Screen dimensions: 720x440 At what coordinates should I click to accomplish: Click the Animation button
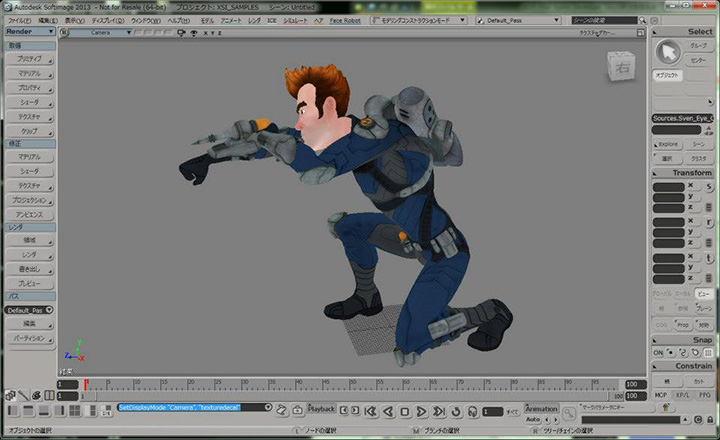click(541, 409)
